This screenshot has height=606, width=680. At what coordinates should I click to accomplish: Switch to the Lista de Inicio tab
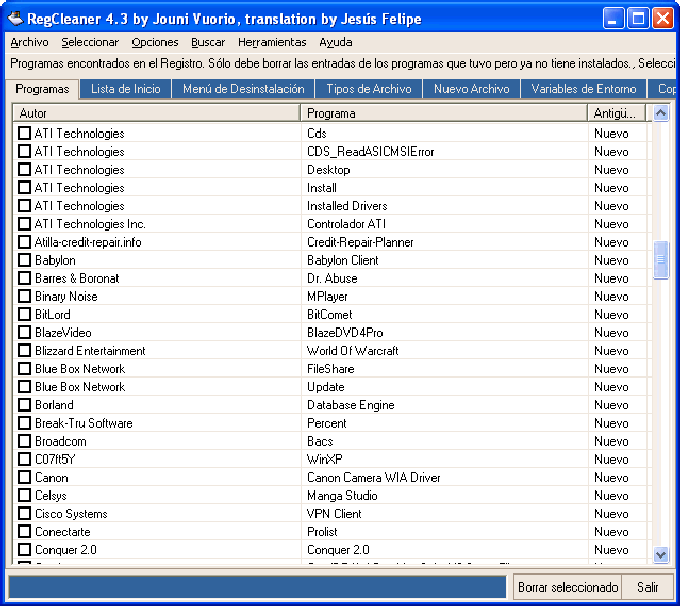coord(126,89)
